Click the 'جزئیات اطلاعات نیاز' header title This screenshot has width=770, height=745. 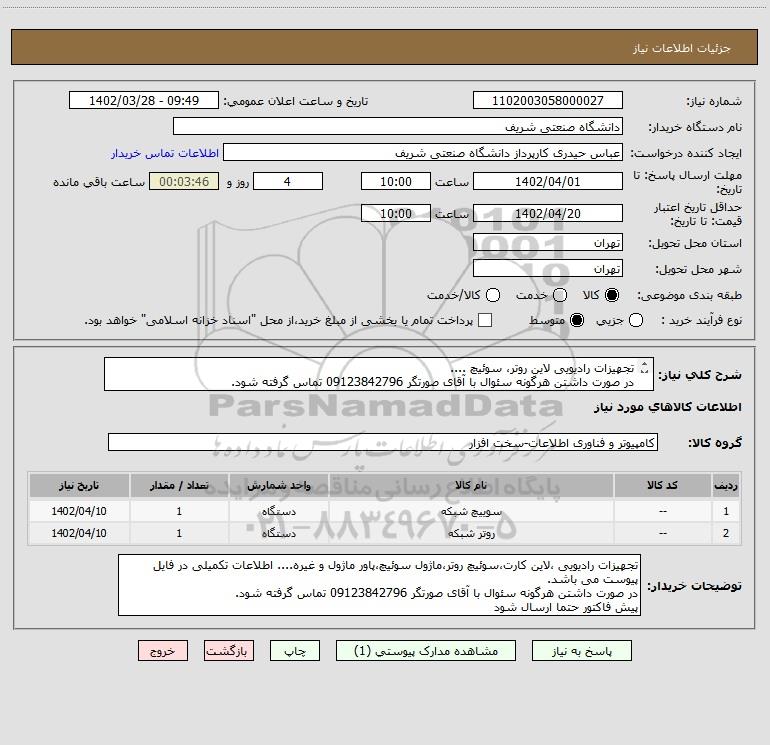pyautogui.click(x=682, y=48)
